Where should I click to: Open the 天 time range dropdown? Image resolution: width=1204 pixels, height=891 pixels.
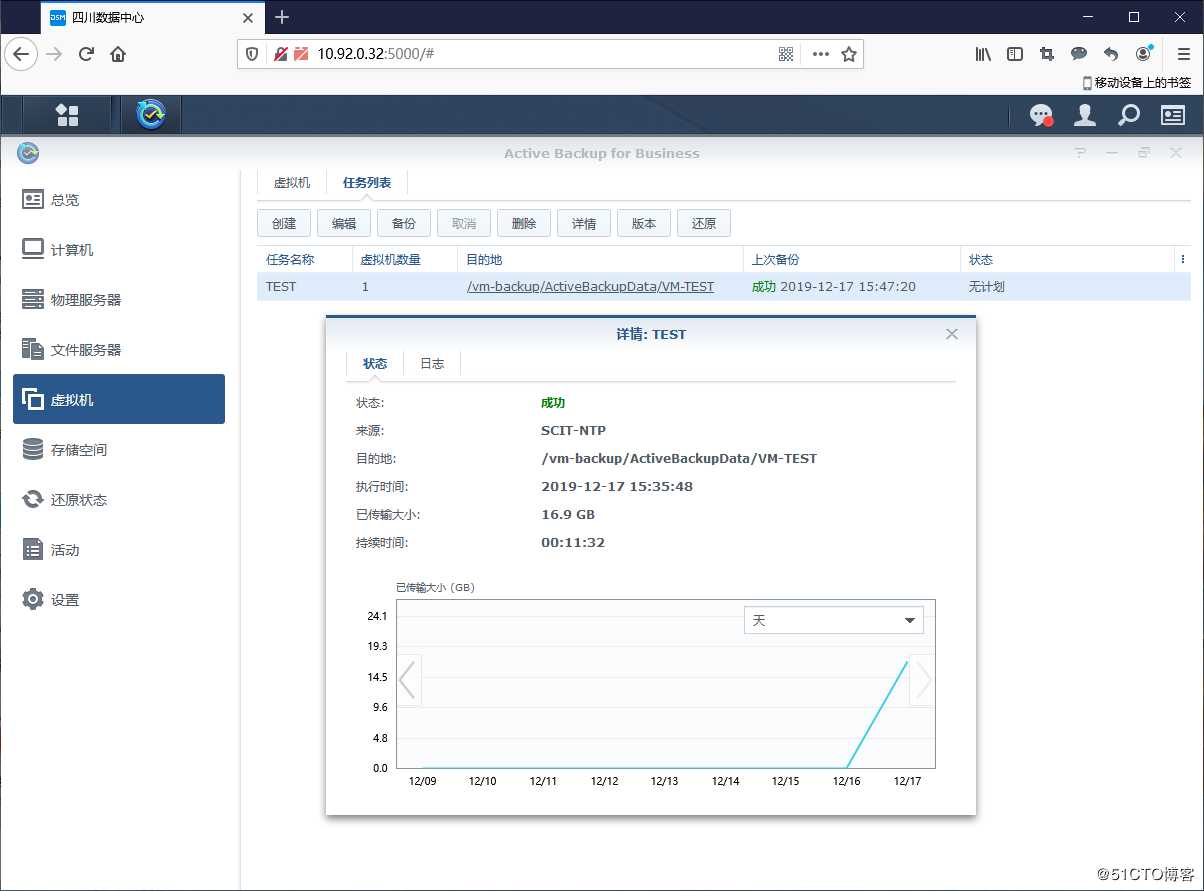coord(833,620)
